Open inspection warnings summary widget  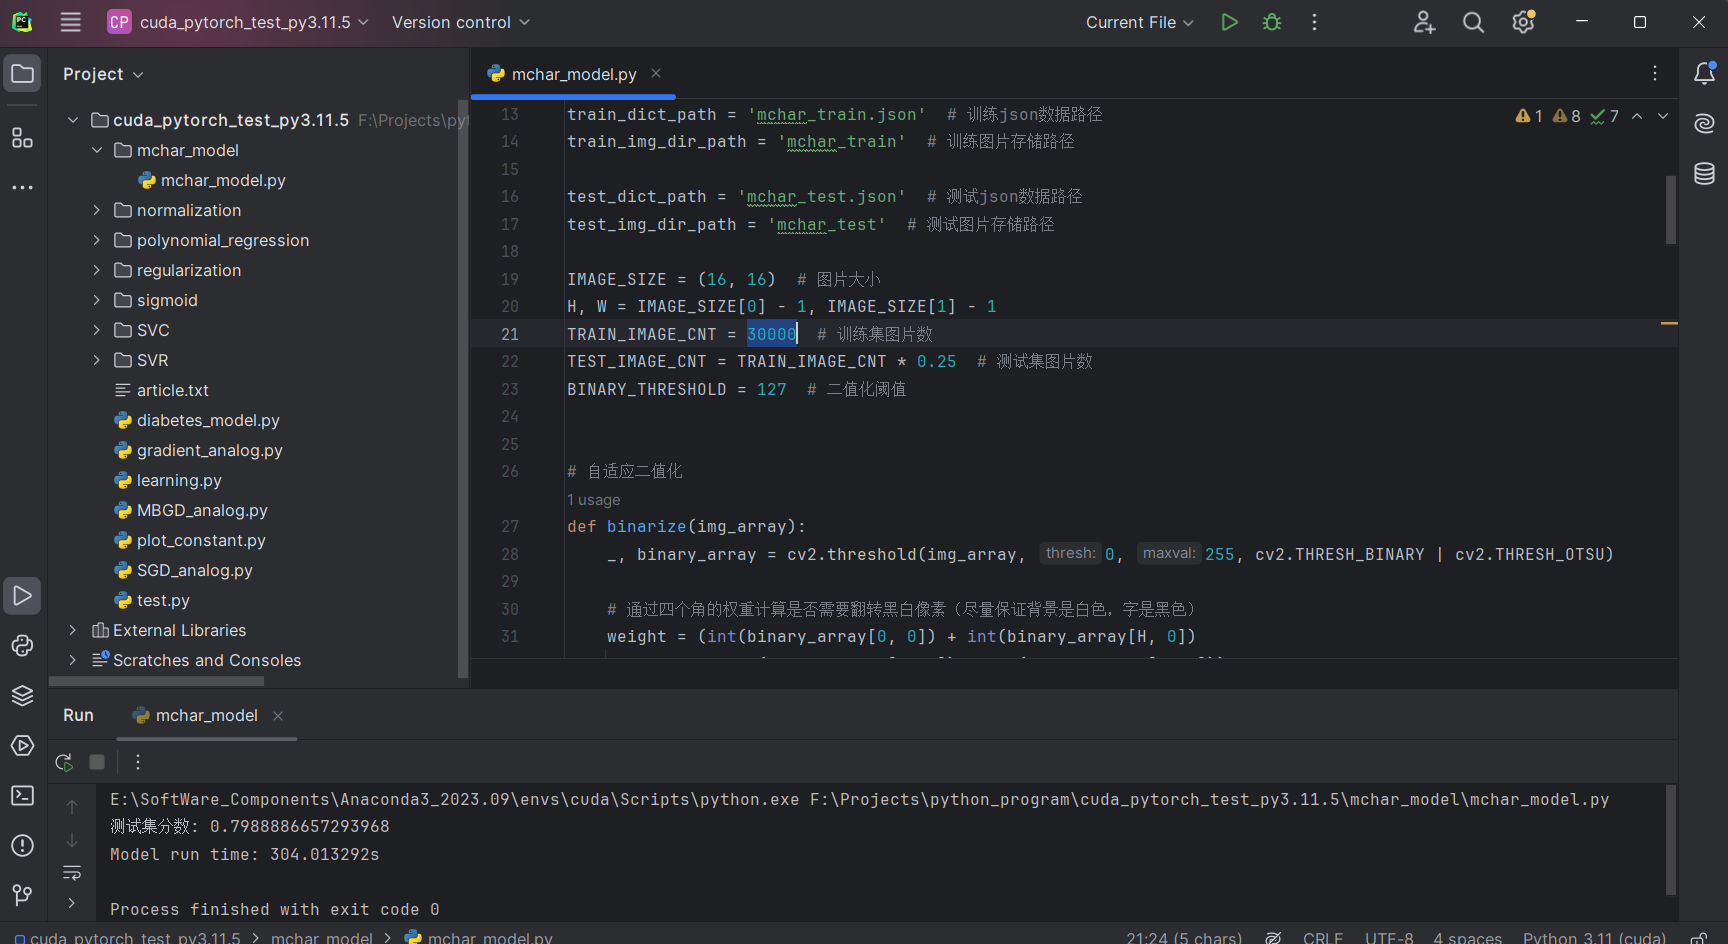[x=1567, y=116]
